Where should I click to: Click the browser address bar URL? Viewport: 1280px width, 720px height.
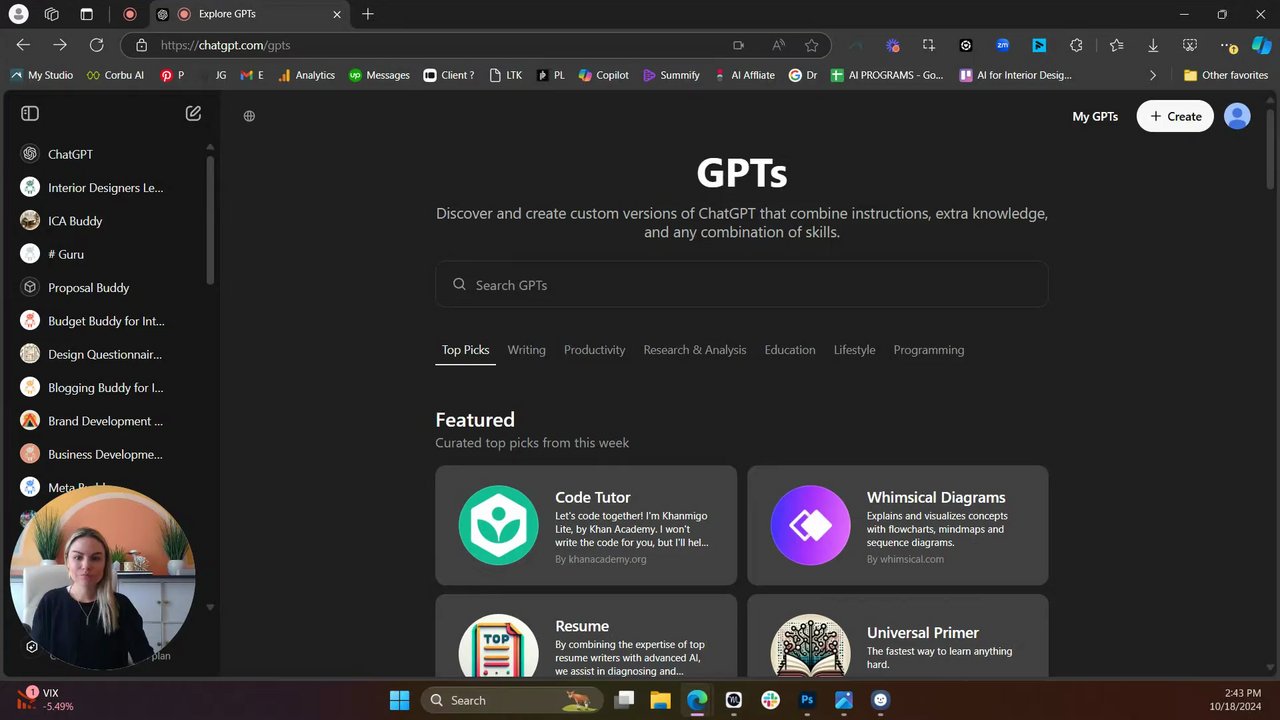[225, 45]
